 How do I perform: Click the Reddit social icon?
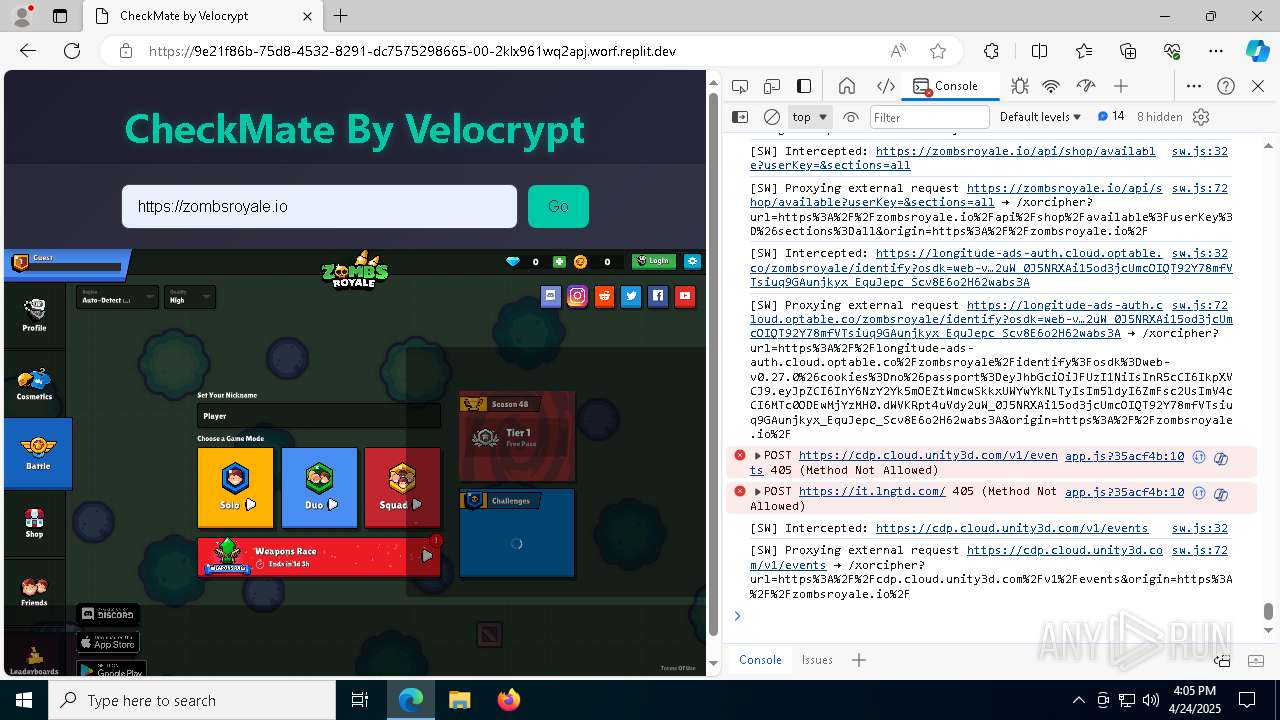tap(604, 296)
